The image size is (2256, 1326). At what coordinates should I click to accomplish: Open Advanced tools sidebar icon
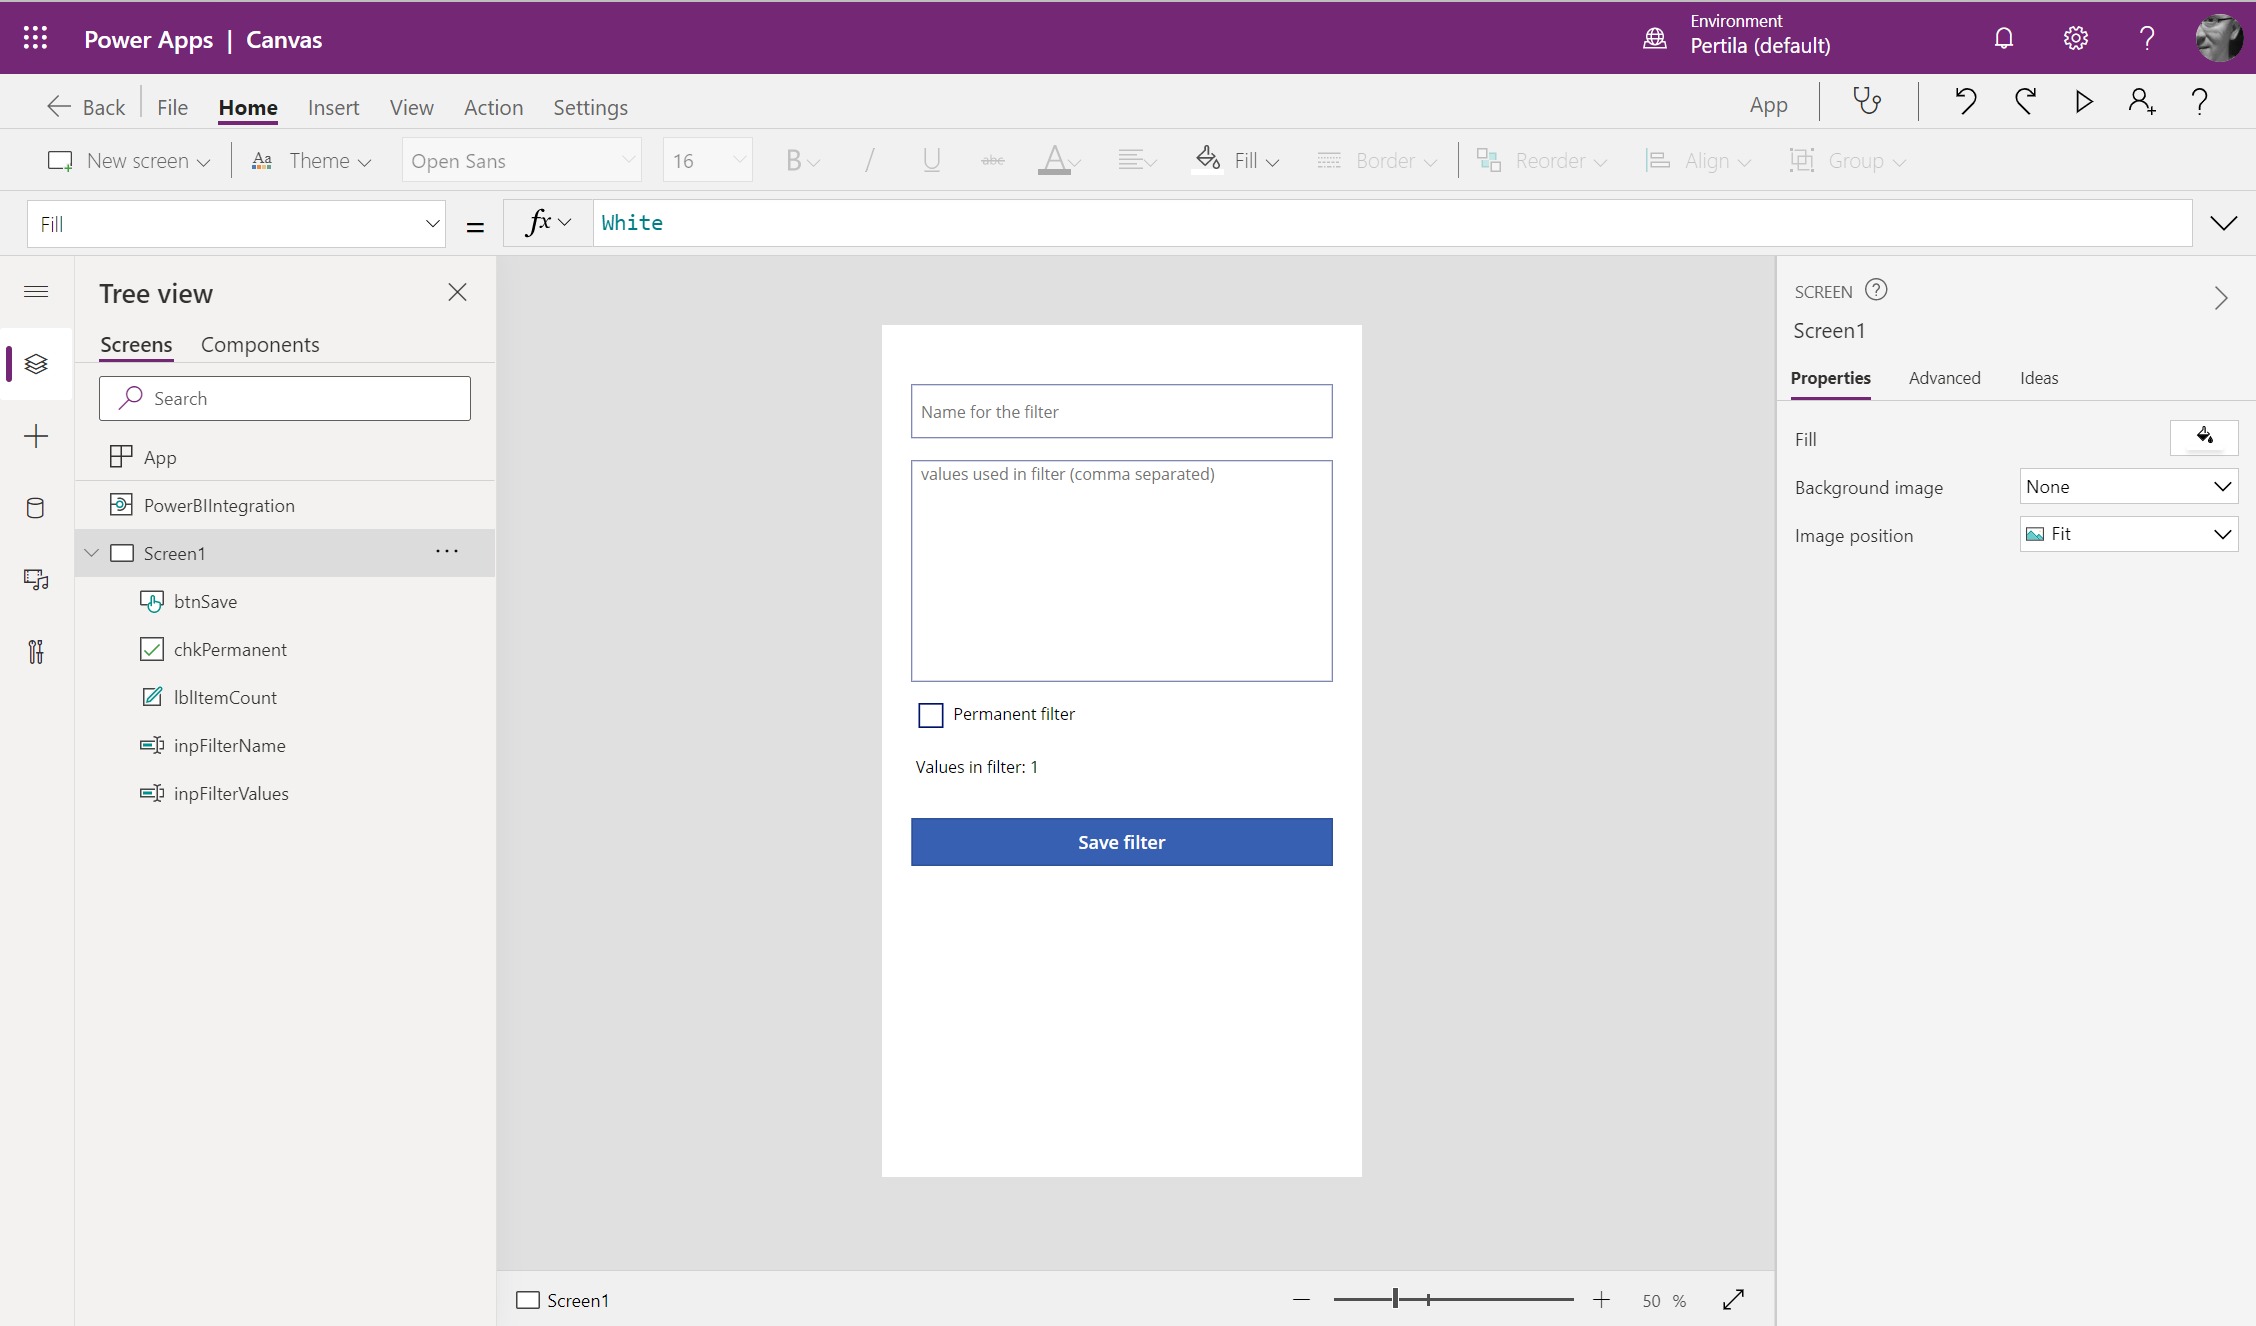pyautogui.click(x=36, y=652)
